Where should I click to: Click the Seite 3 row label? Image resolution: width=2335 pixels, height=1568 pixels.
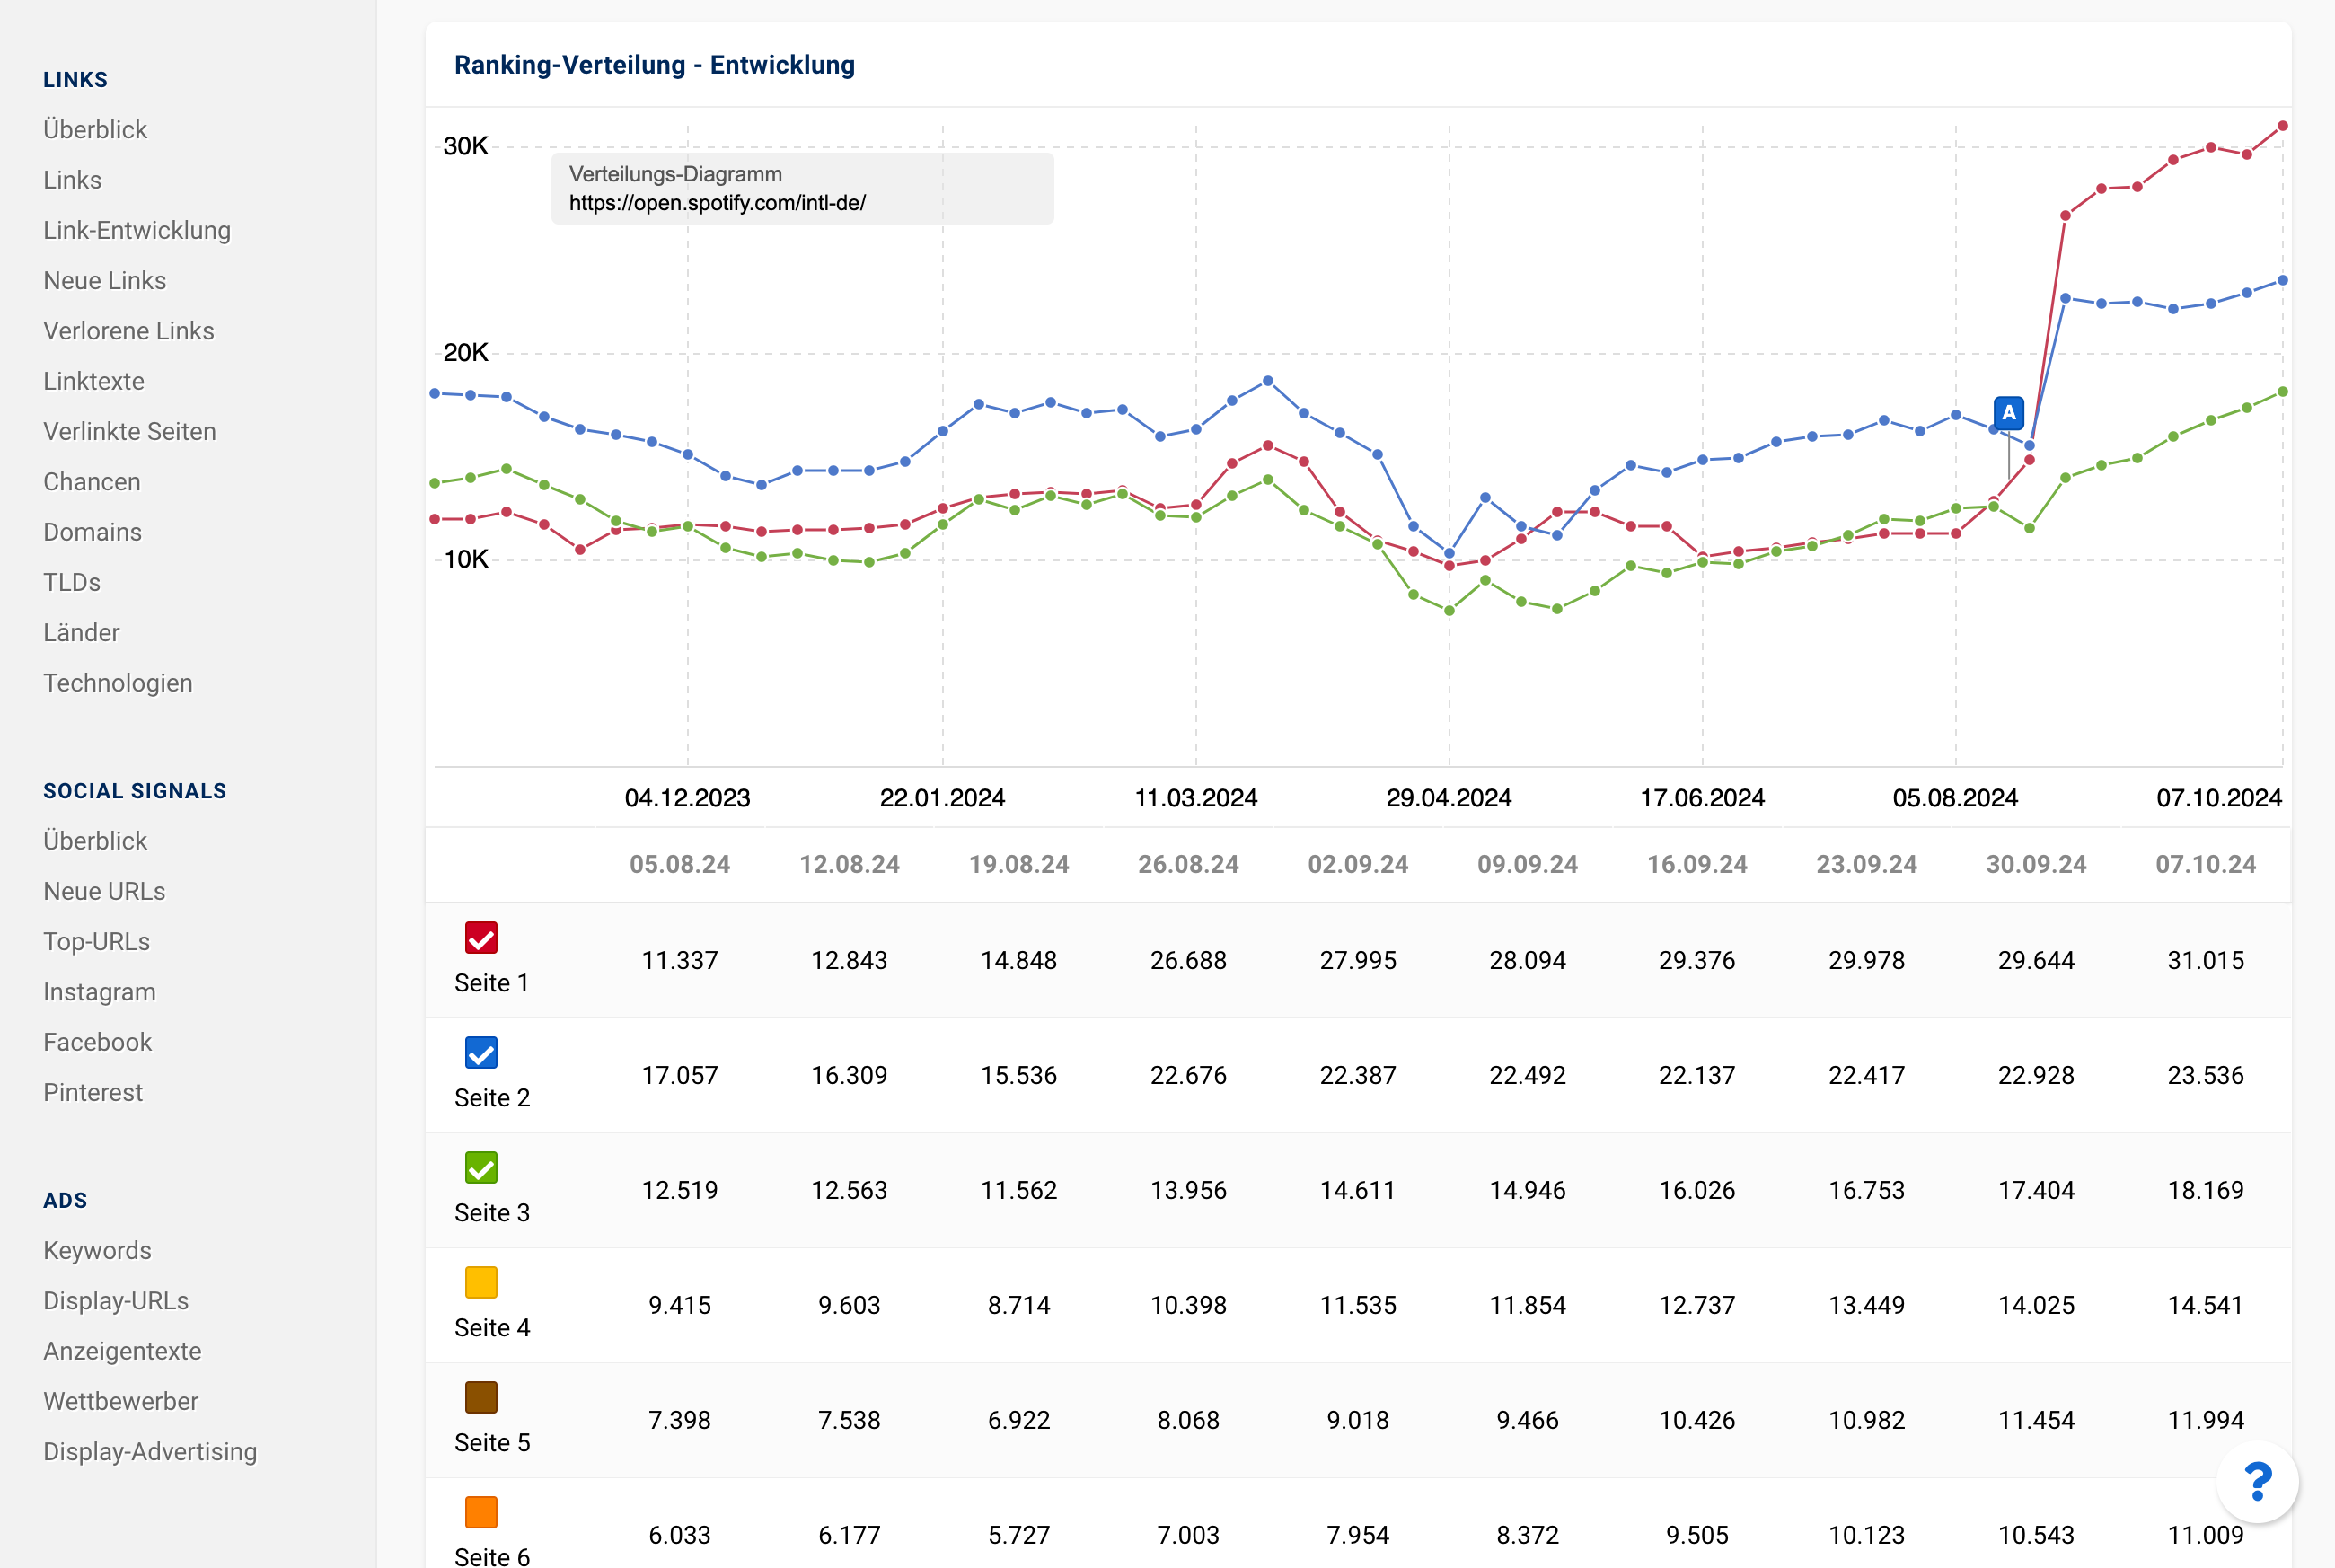click(x=492, y=1213)
